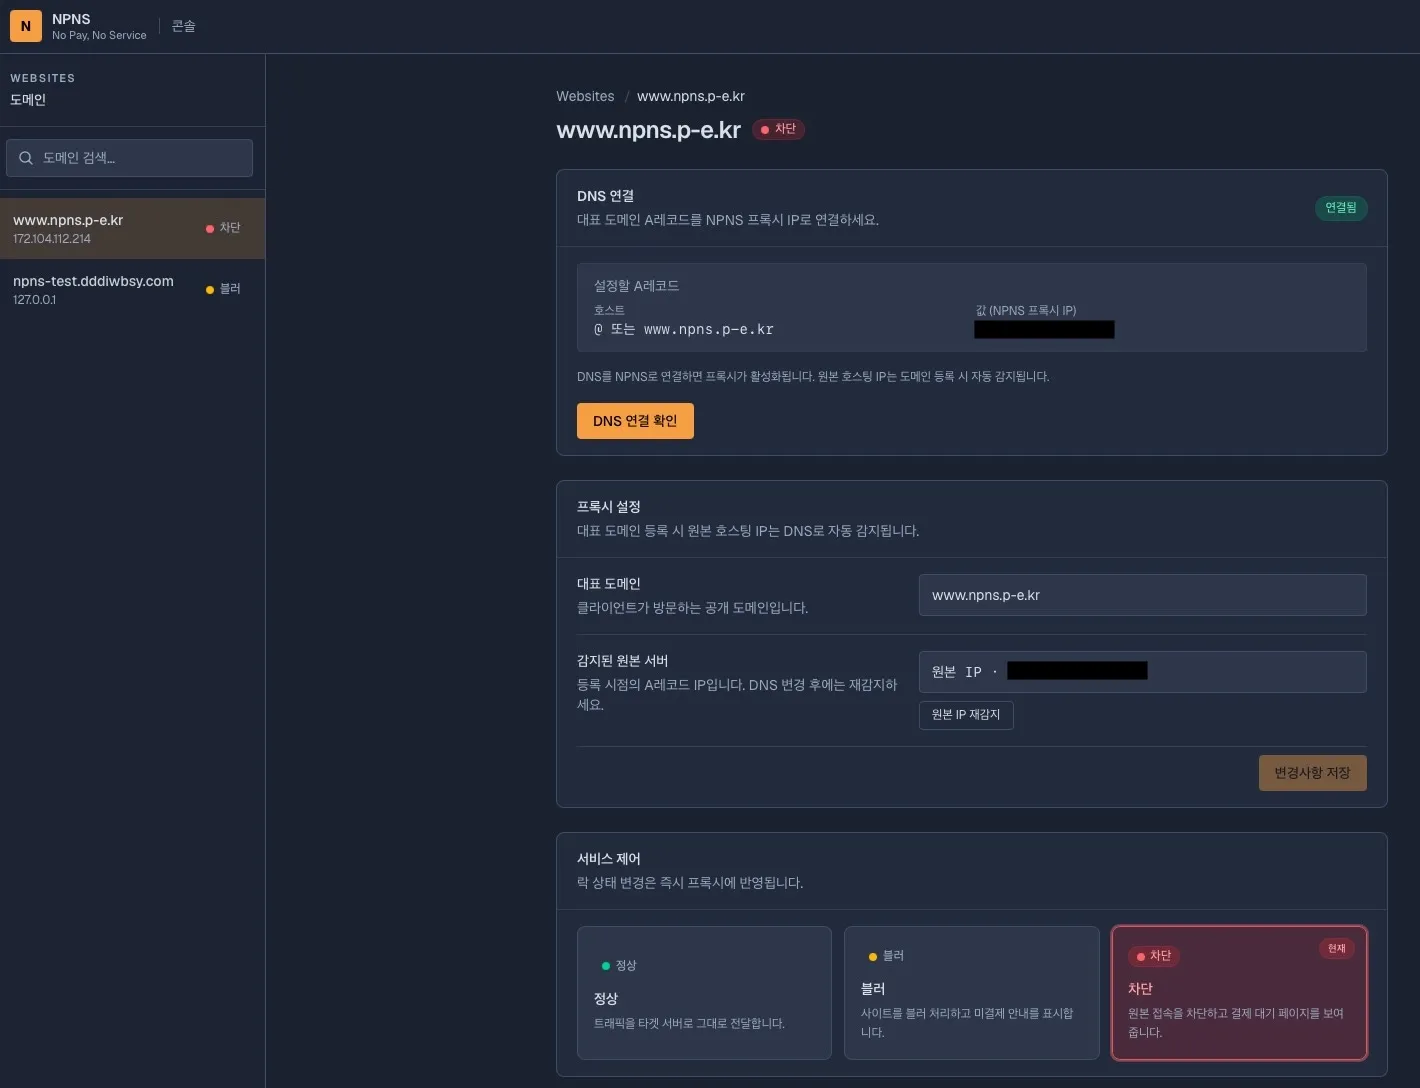Click the 원본 IP 재감지 button
1420x1088 pixels.
click(x=966, y=715)
